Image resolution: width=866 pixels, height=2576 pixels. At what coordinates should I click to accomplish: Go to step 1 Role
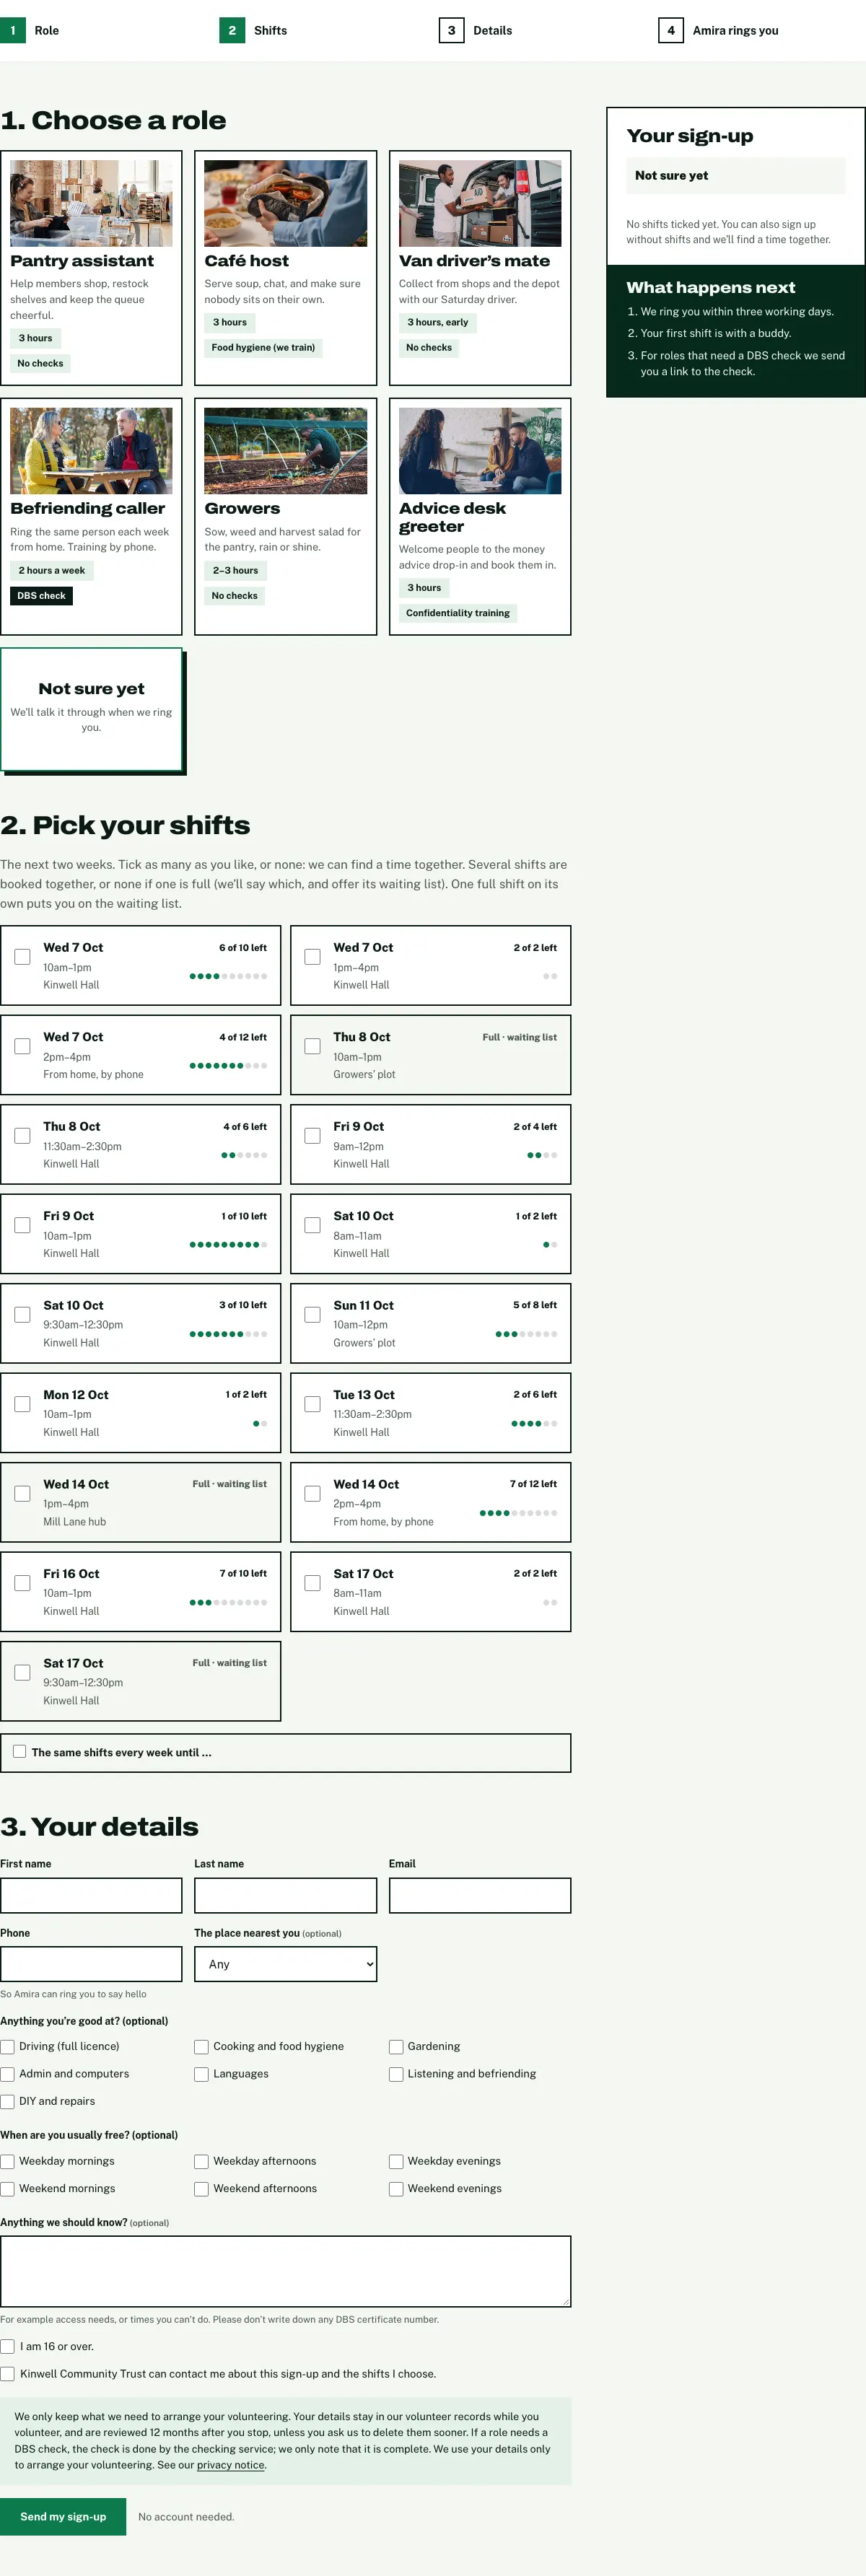click(30, 30)
